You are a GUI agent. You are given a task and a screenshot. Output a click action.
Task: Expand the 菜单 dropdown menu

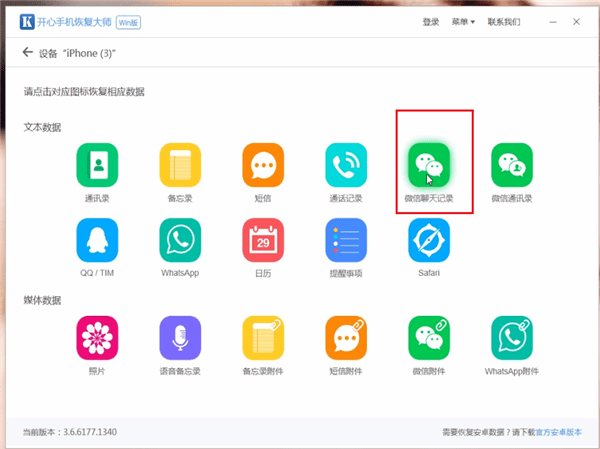point(460,21)
